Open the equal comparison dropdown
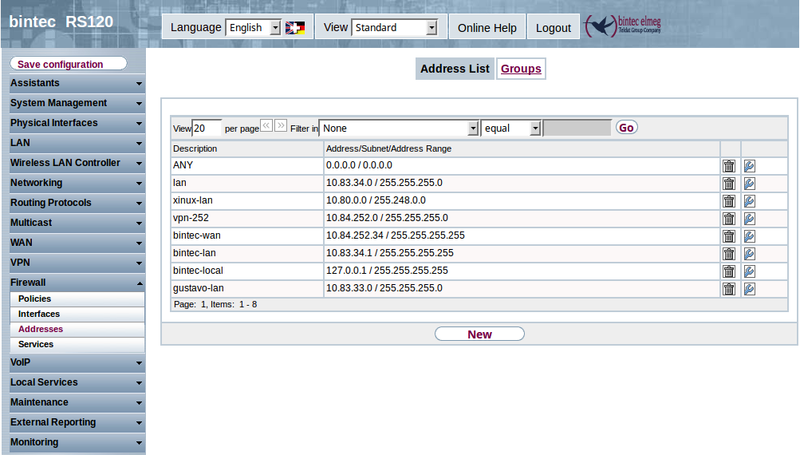 511,128
